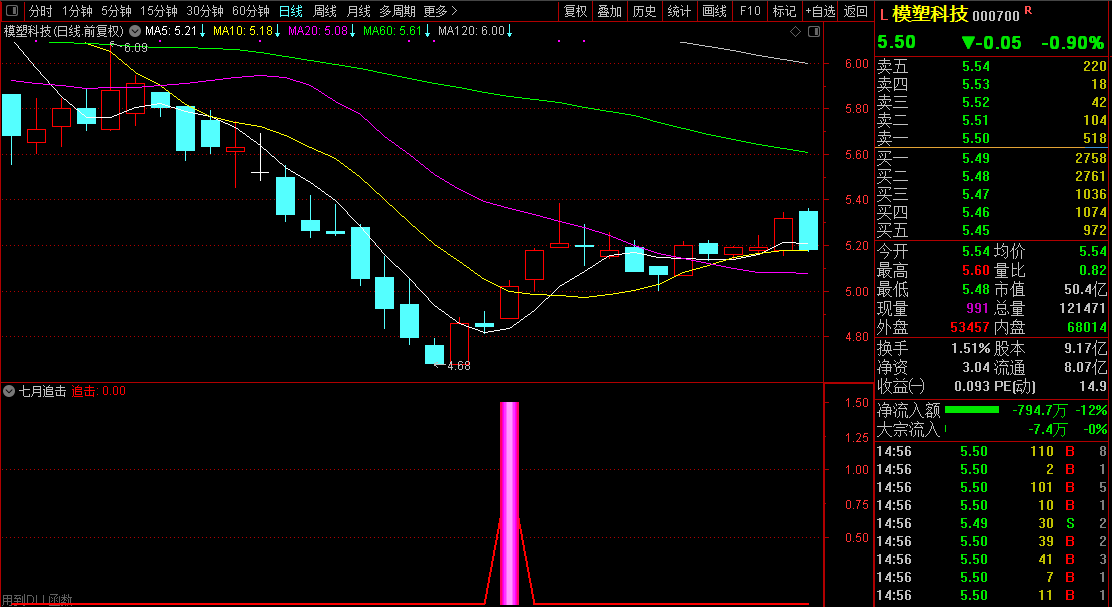
Task: Click the L marker before the stock name
Action: click(883, 15)
